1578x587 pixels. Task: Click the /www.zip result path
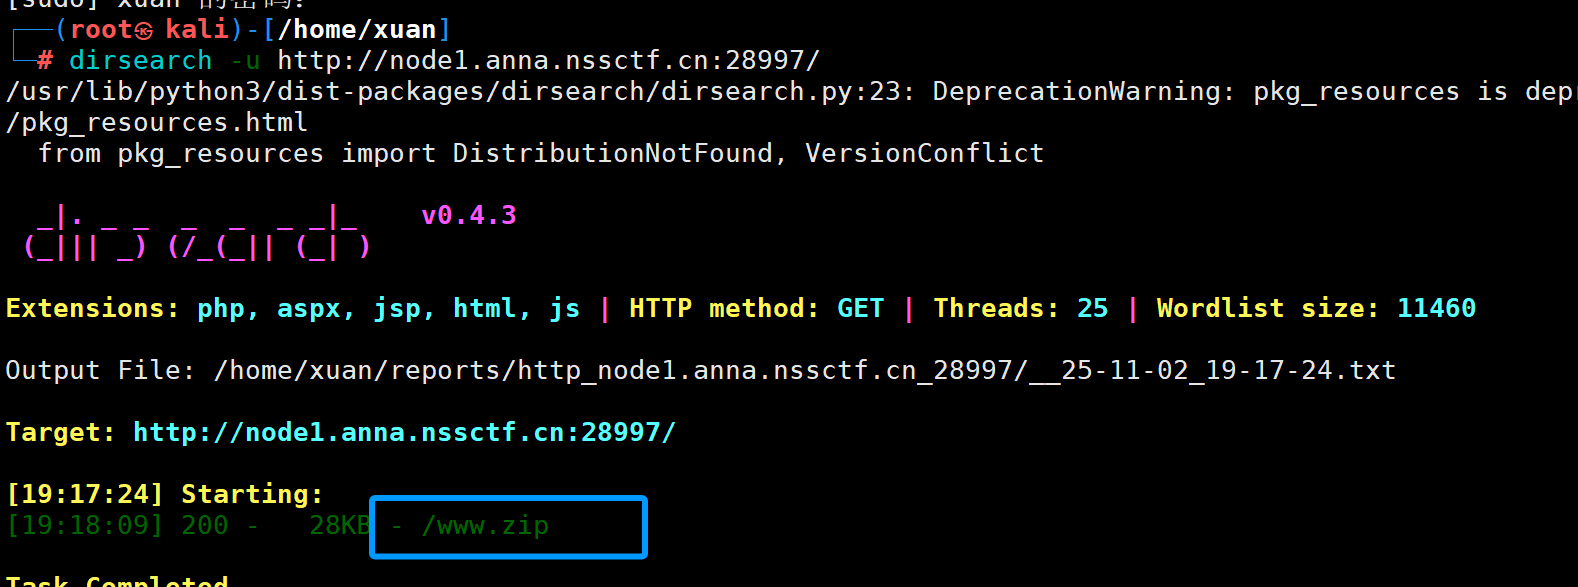click(x=485, y=526)
